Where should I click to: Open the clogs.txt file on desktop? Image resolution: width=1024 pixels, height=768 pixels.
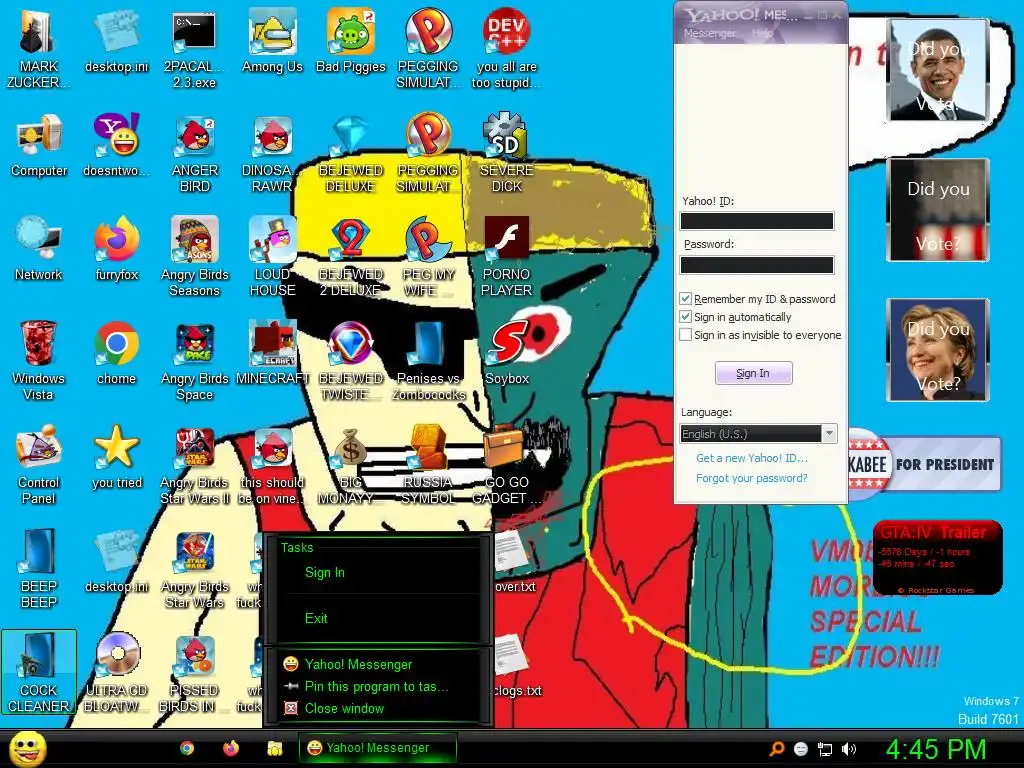pyautogui.click(x=516, y=665)
